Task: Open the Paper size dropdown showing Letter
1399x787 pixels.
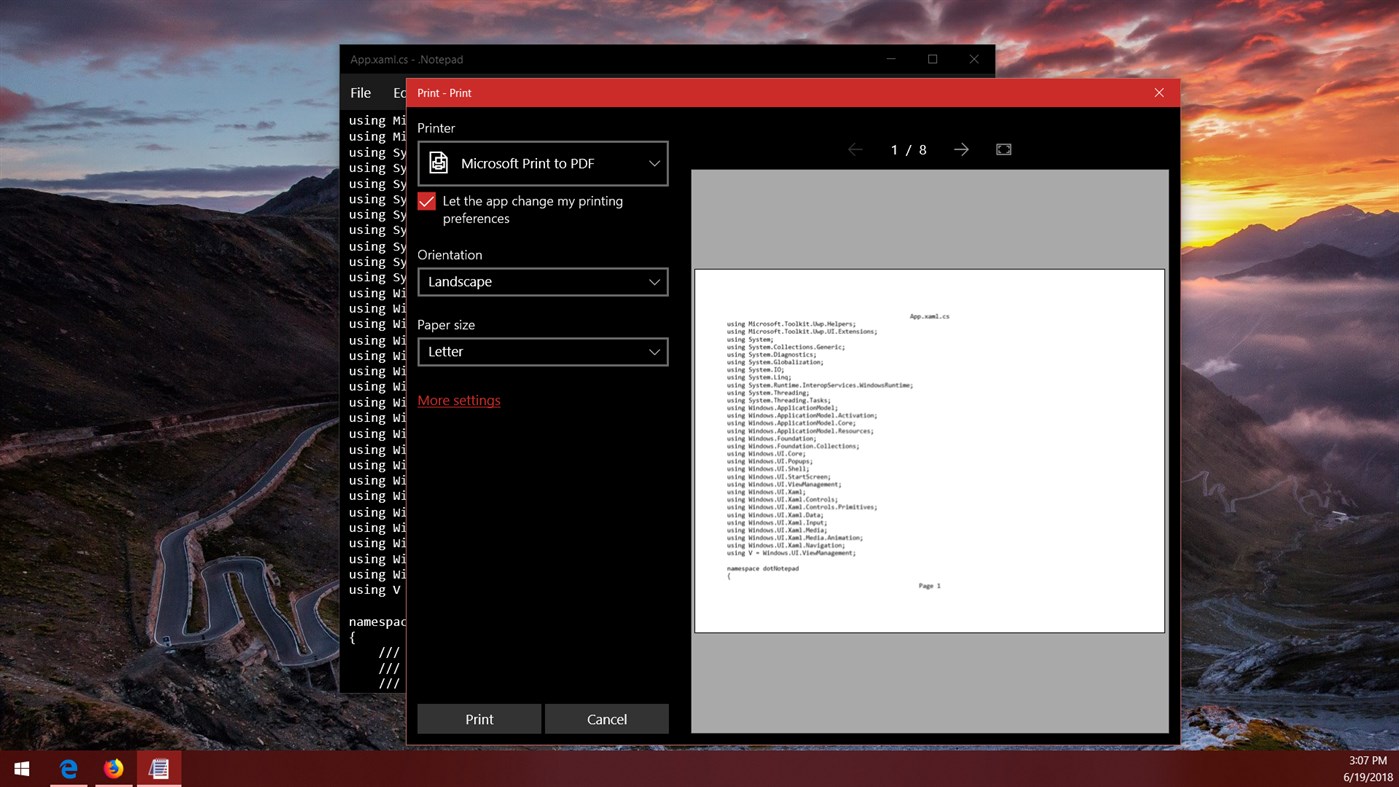Action: tap(543, 351)
